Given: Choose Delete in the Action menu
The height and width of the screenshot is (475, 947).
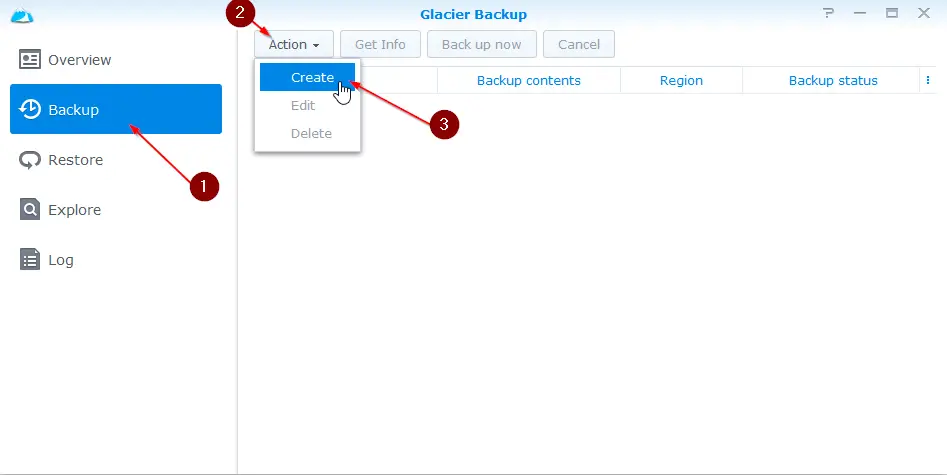Looking at the screenshot, I should tap(307, 133).
